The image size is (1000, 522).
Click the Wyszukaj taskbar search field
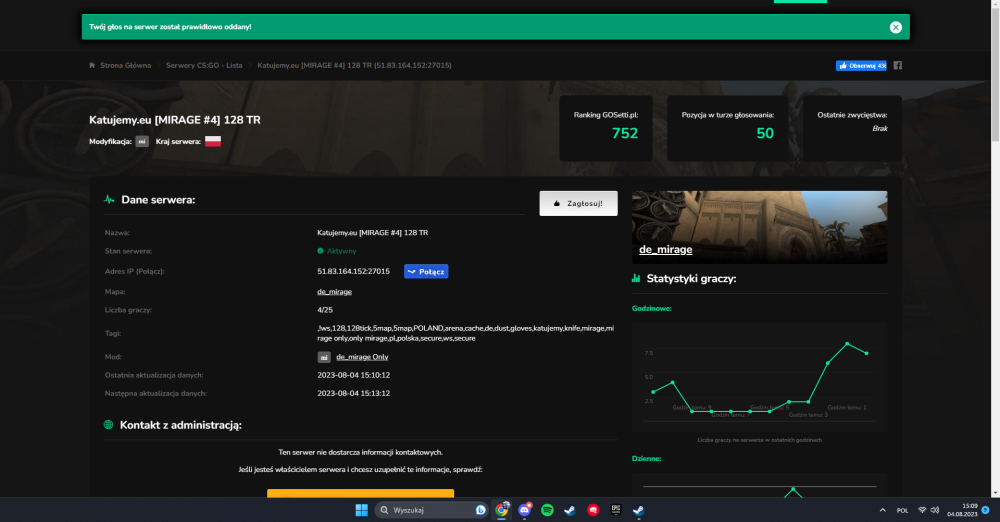(x=430, y=510)
